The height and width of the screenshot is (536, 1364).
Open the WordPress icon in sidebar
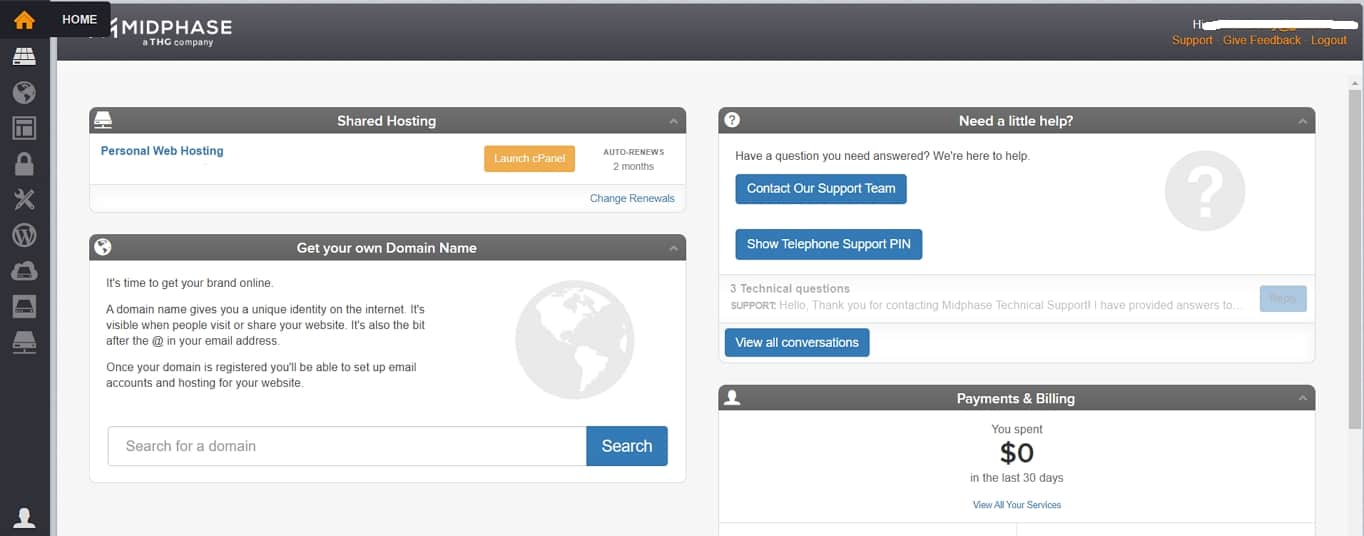24,235
